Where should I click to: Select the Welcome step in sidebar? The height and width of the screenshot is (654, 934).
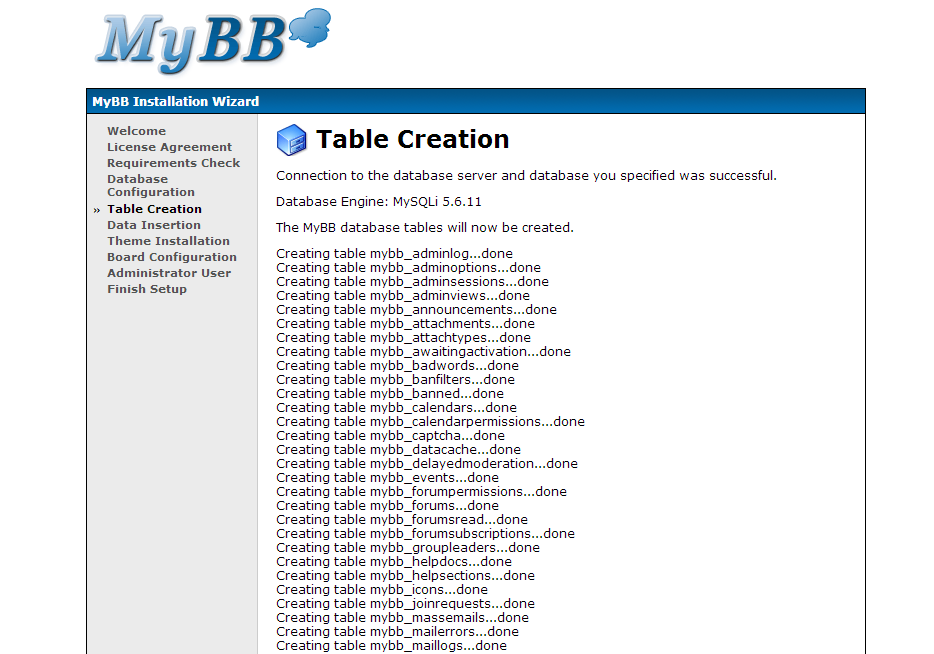[x=136, y=131]
